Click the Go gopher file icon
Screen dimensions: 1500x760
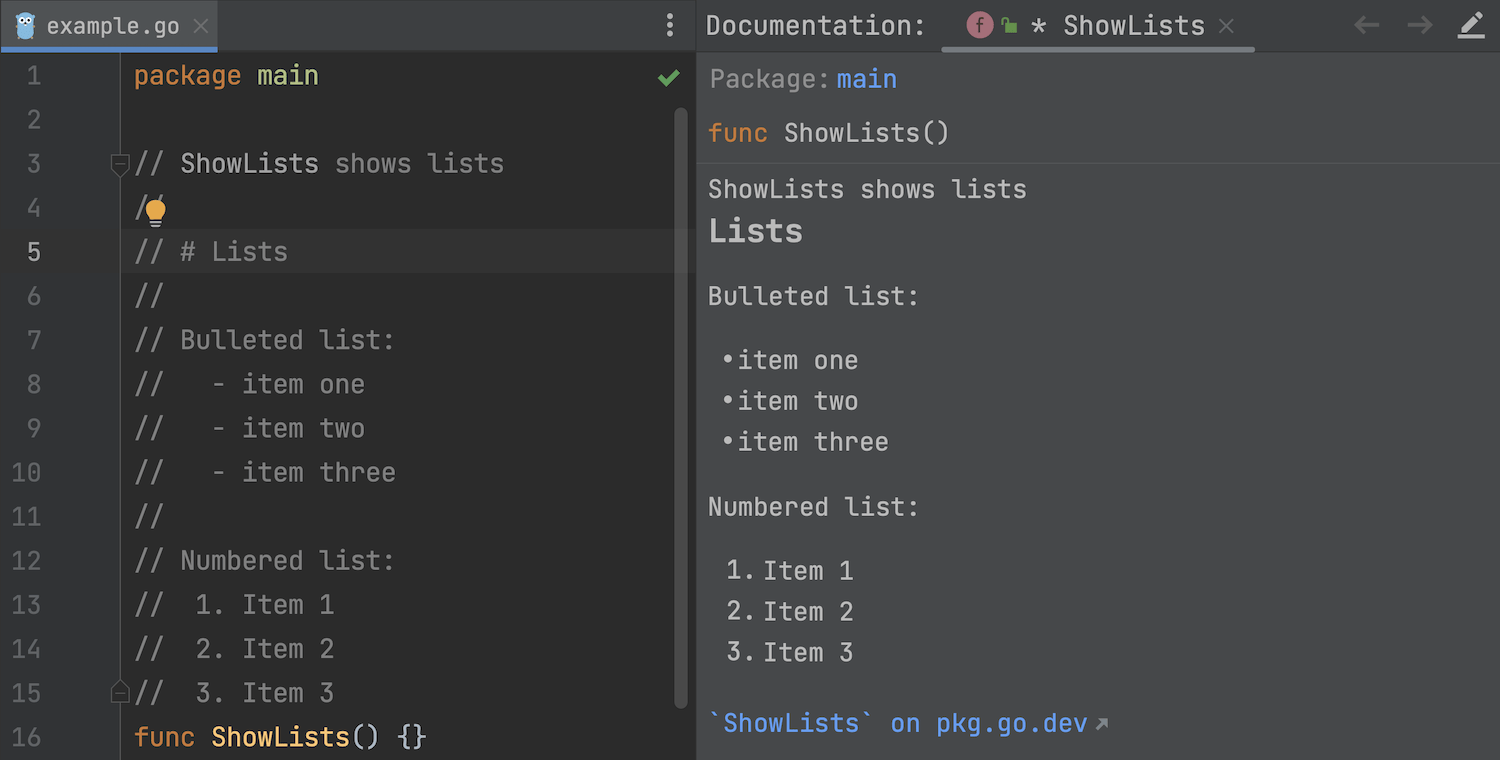[26, 26]
